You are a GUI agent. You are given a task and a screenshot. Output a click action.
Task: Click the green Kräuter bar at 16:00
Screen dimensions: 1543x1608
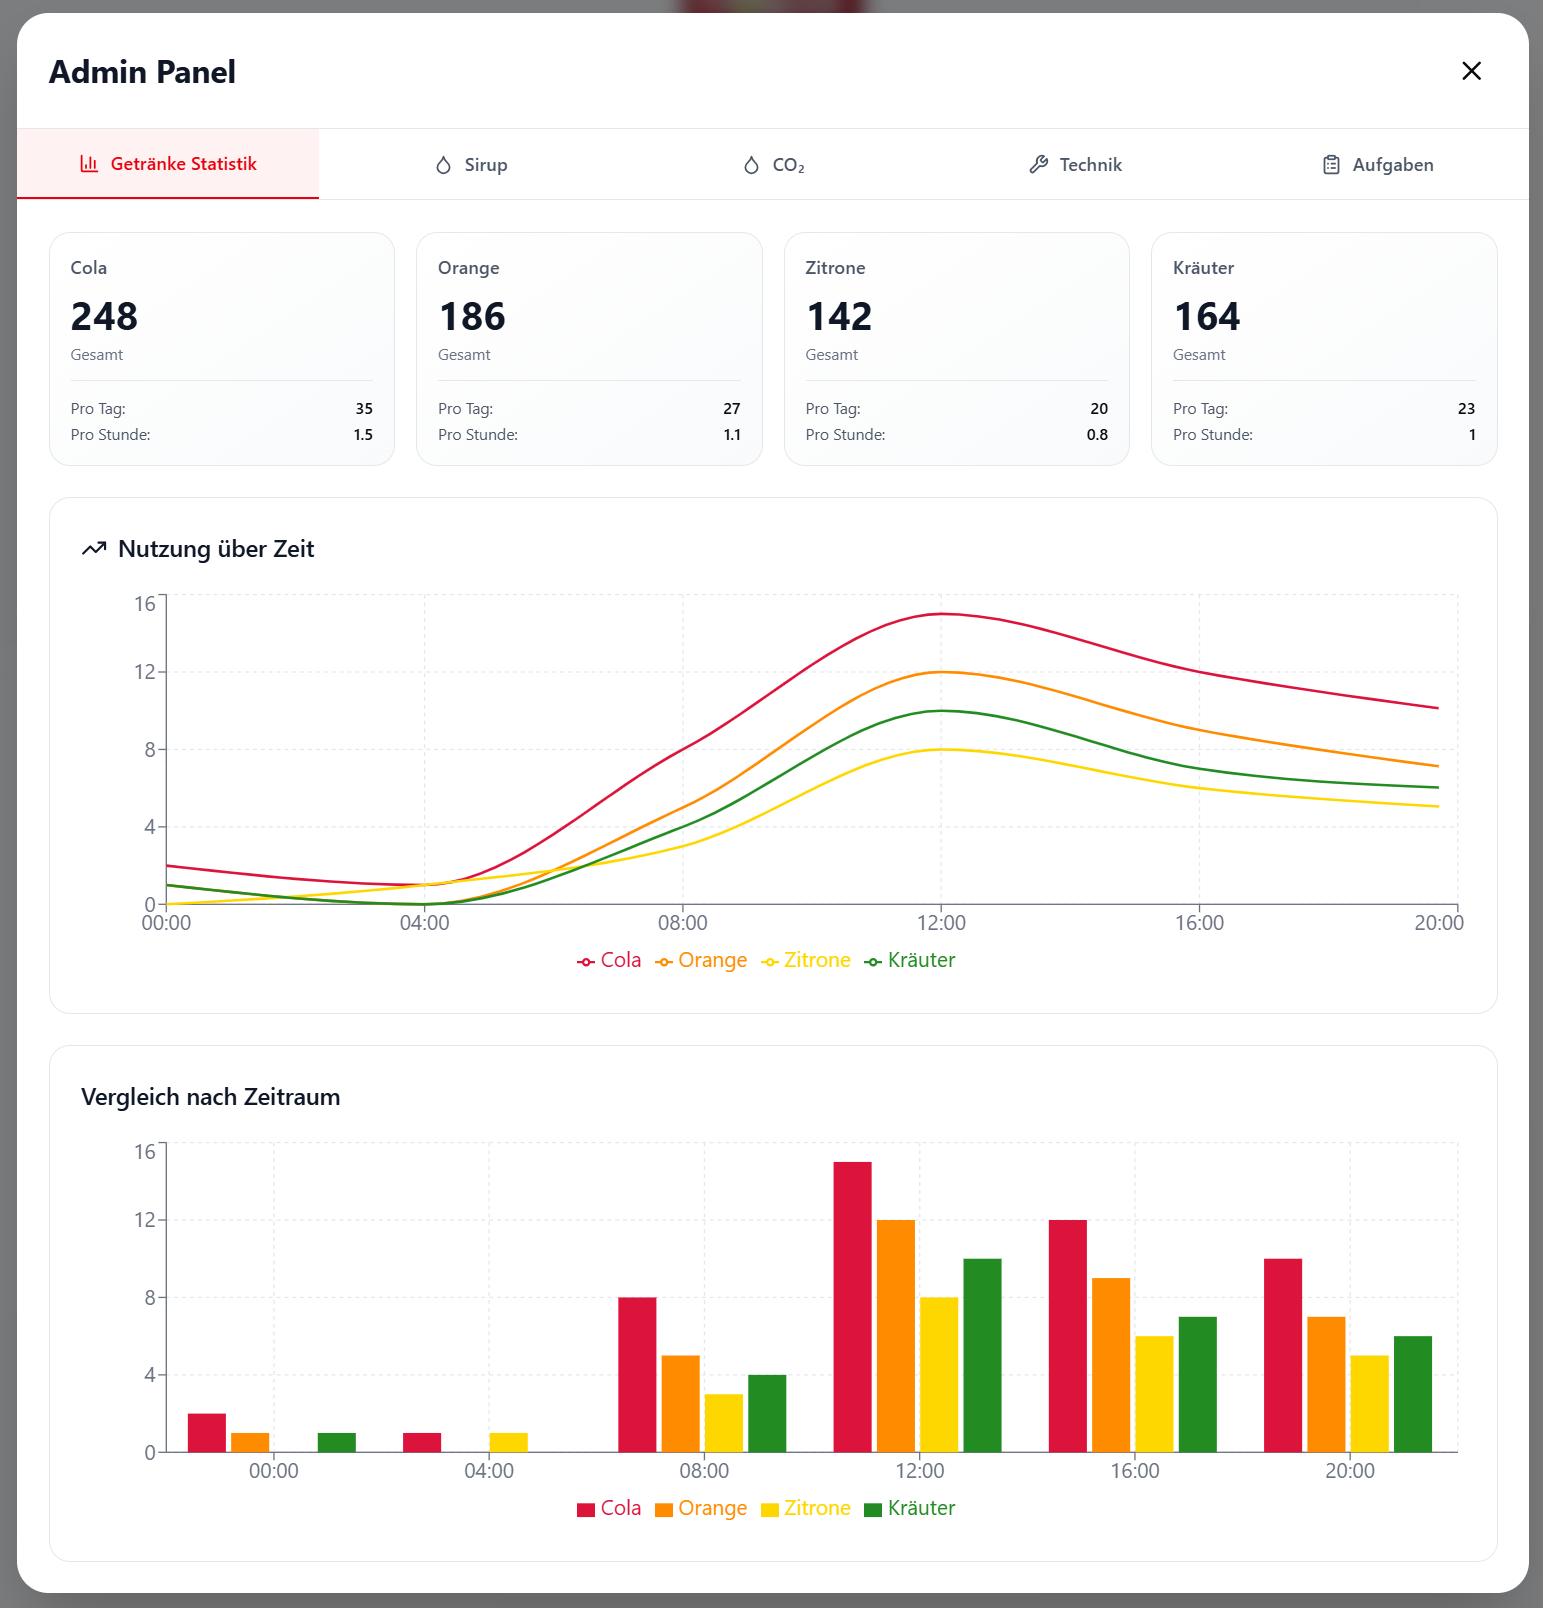1198,1384
